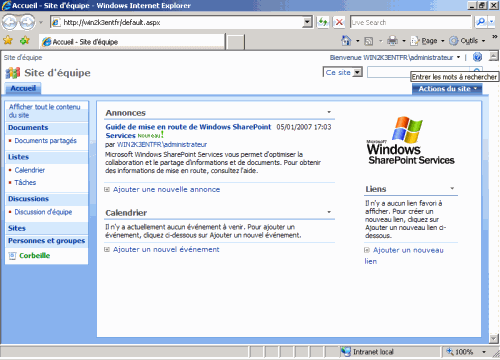Click the Refresh page icon

(x=323, y=22)
